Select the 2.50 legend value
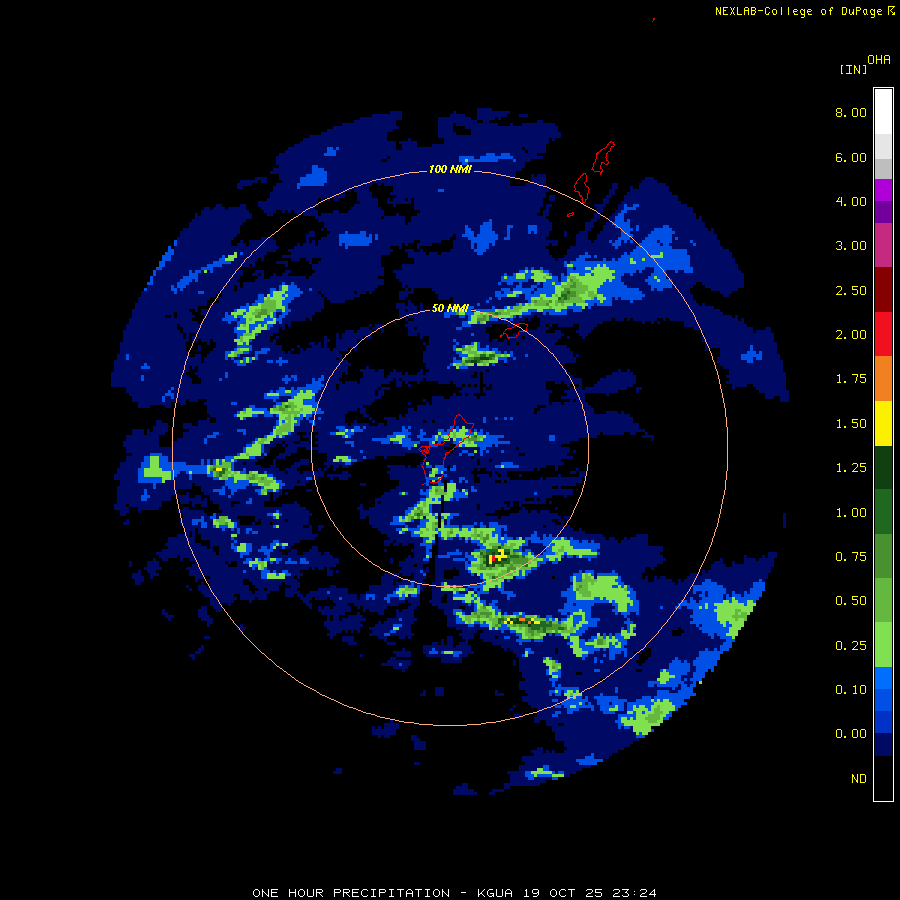 coord(851,290)
